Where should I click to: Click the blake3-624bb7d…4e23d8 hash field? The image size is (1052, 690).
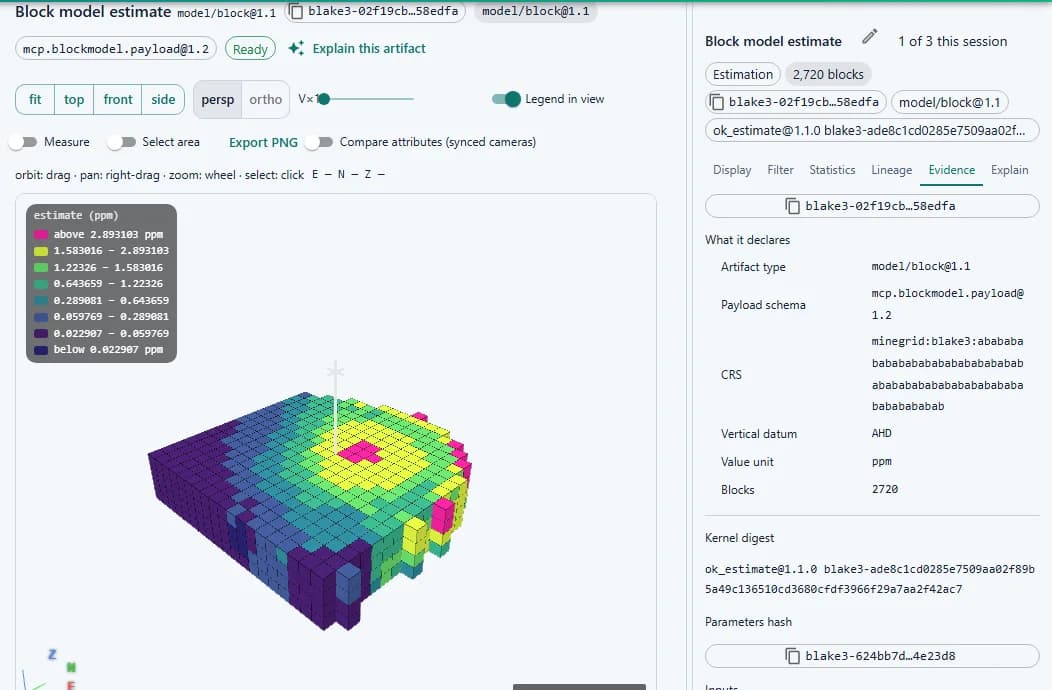click(872, 656)
